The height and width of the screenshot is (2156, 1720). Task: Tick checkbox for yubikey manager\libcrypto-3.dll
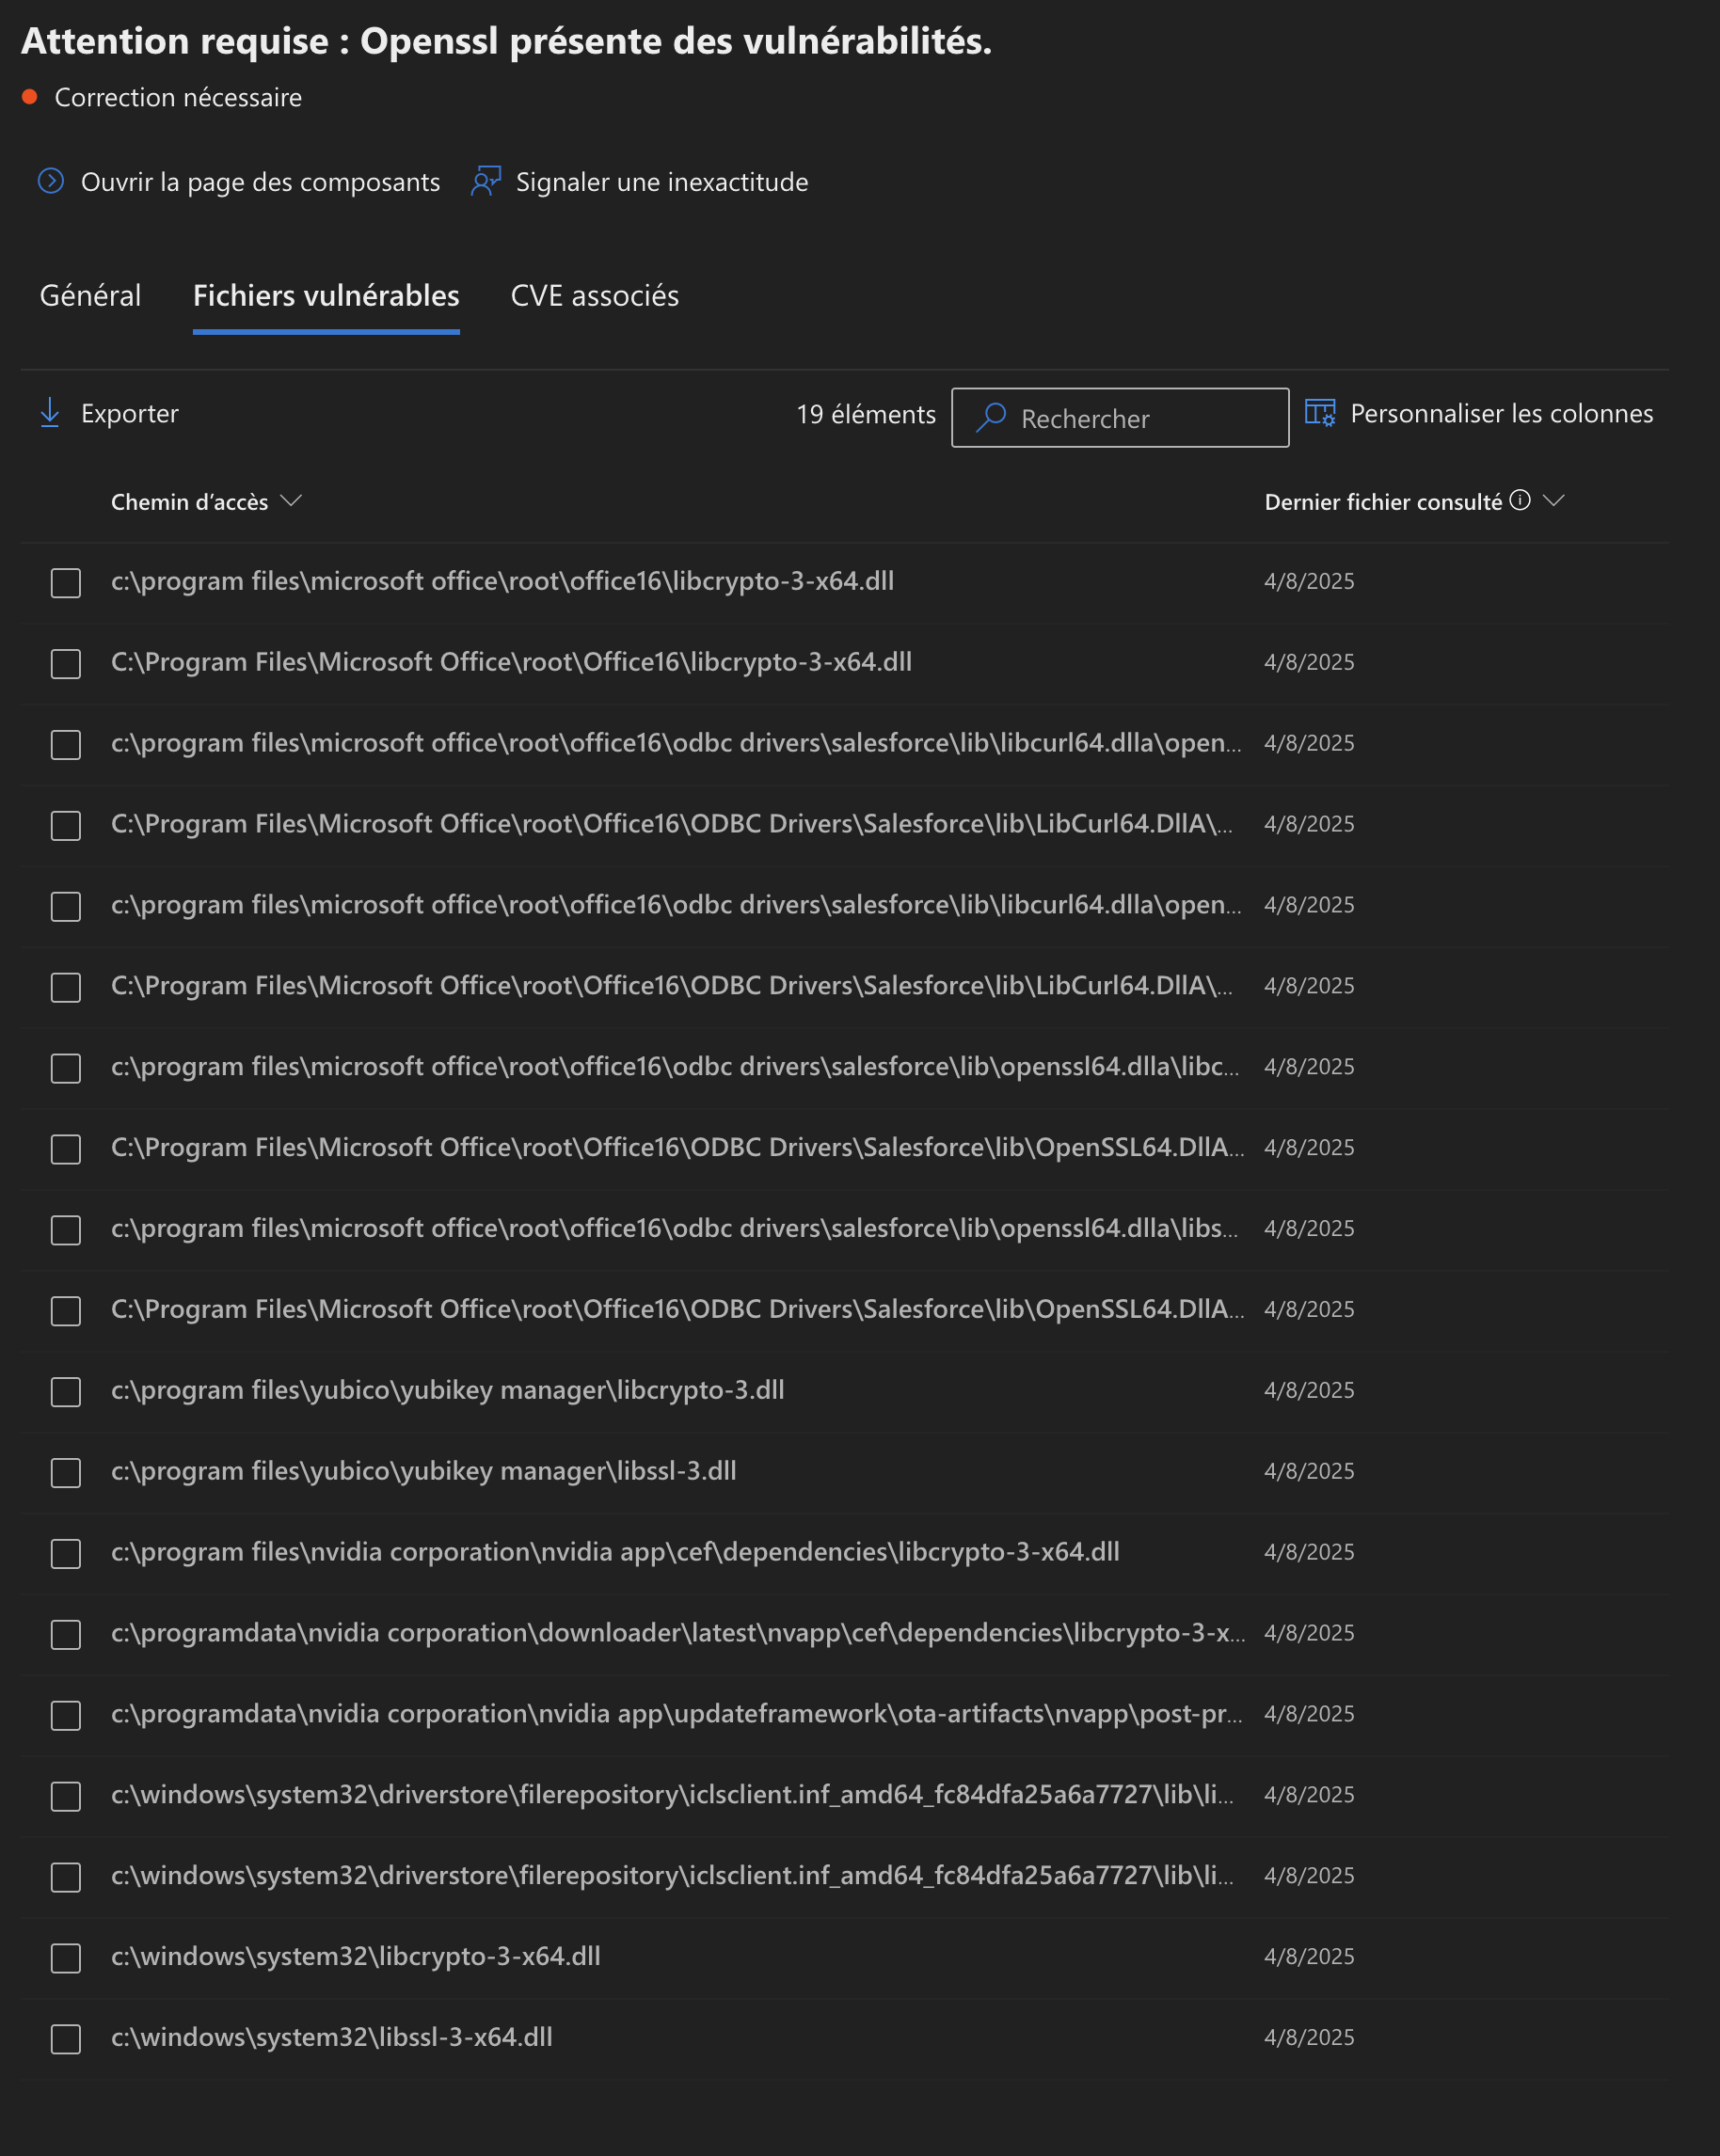[x=66, y=1392]
